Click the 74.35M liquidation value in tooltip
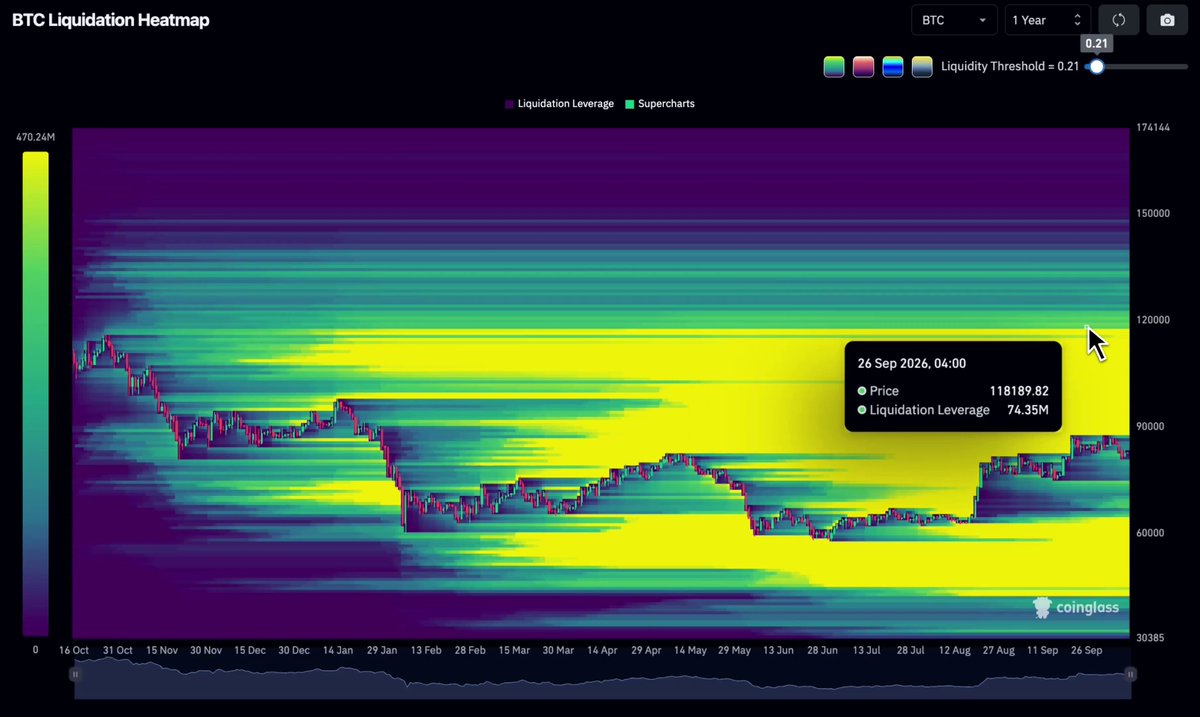This screenshot has width=1200, height=717. [1027, 410]
